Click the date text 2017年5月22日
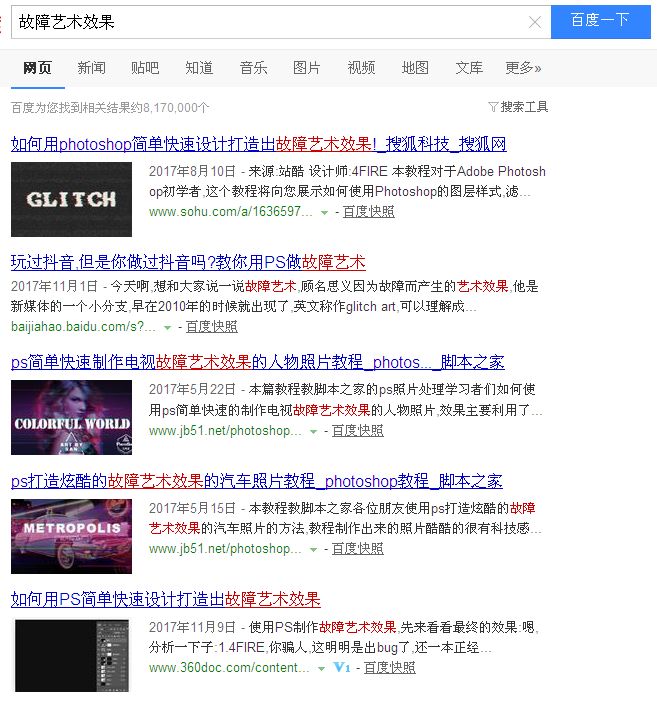 click(x=193, y=389)
